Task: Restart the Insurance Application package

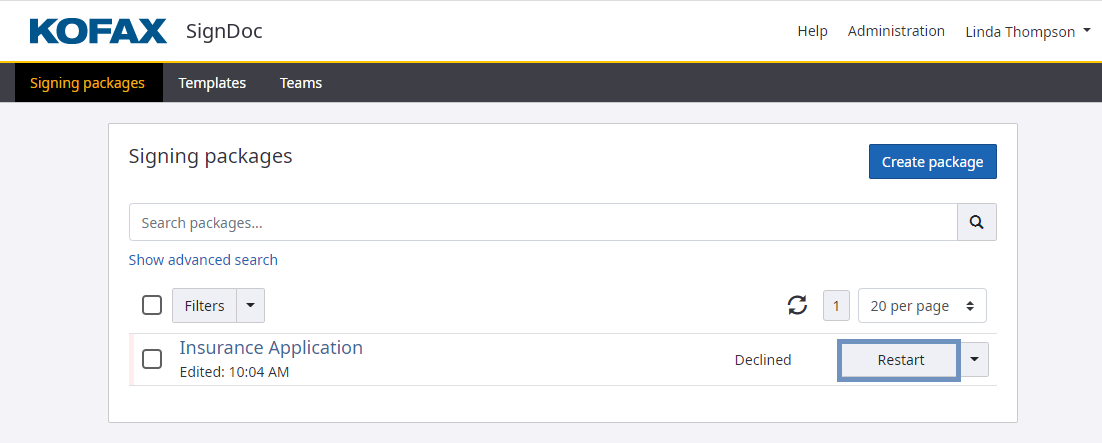Action: pos(900,360)
